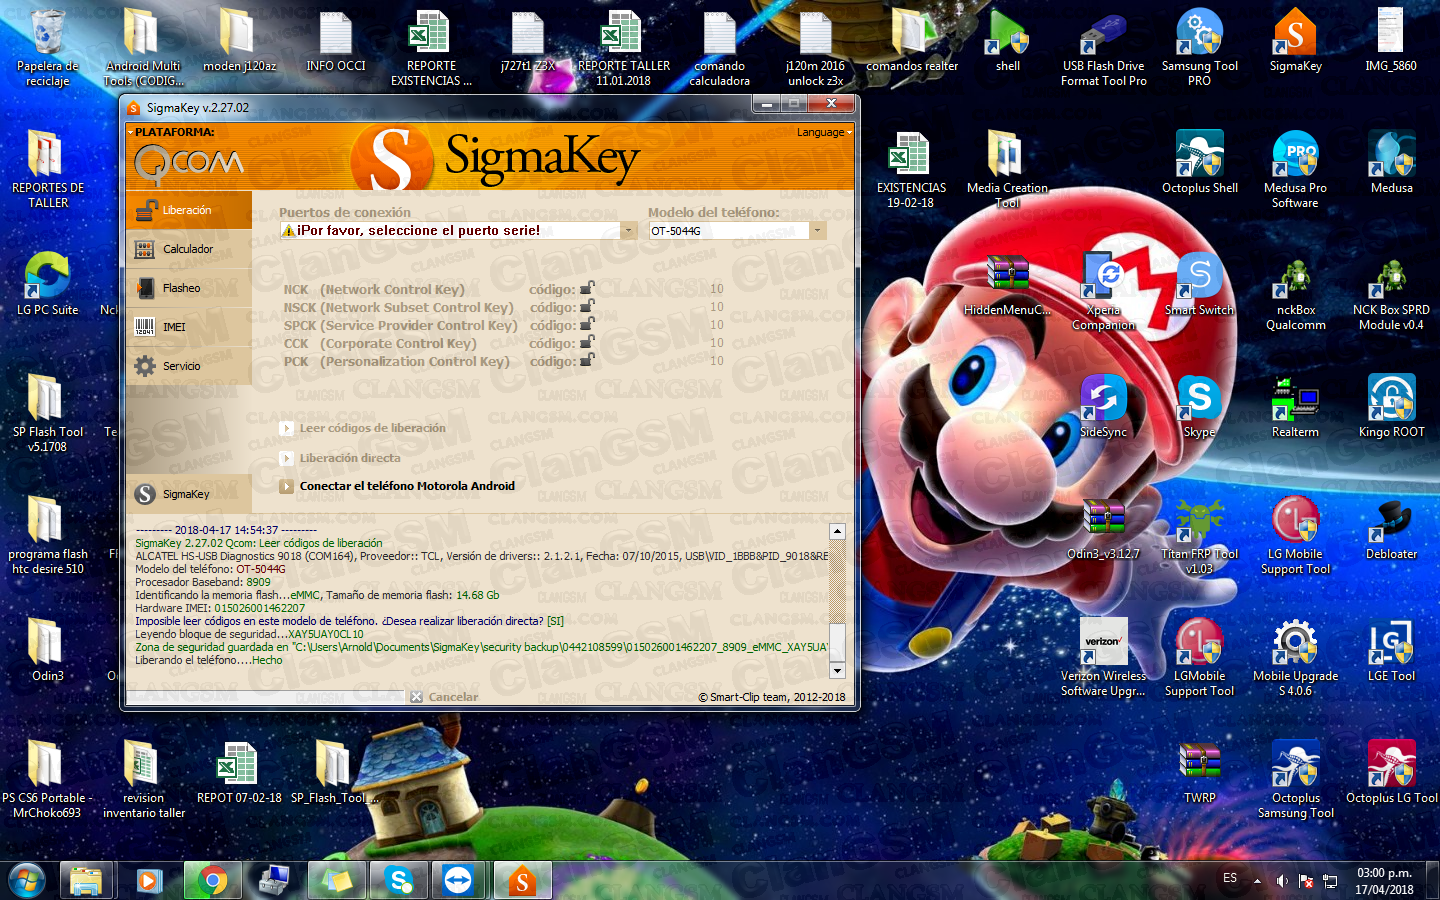Image resolution: width=1440 pixels, height=900 pixels.
Task: Open the SideSync desktop icon
Action: click(1103, 406)
